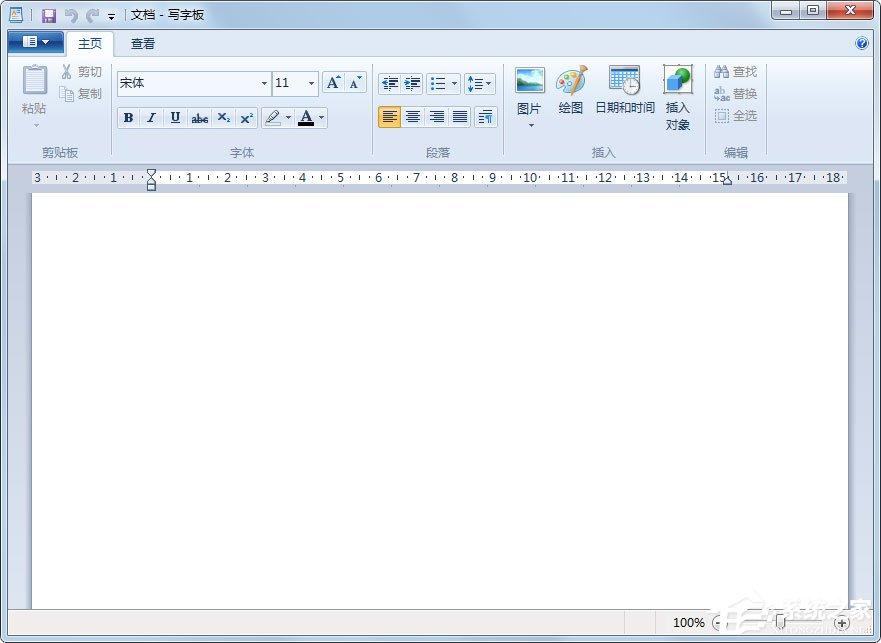Expand the 宋体 font family dropdown
The image size is (881, 643).
[x=264, y=84]
